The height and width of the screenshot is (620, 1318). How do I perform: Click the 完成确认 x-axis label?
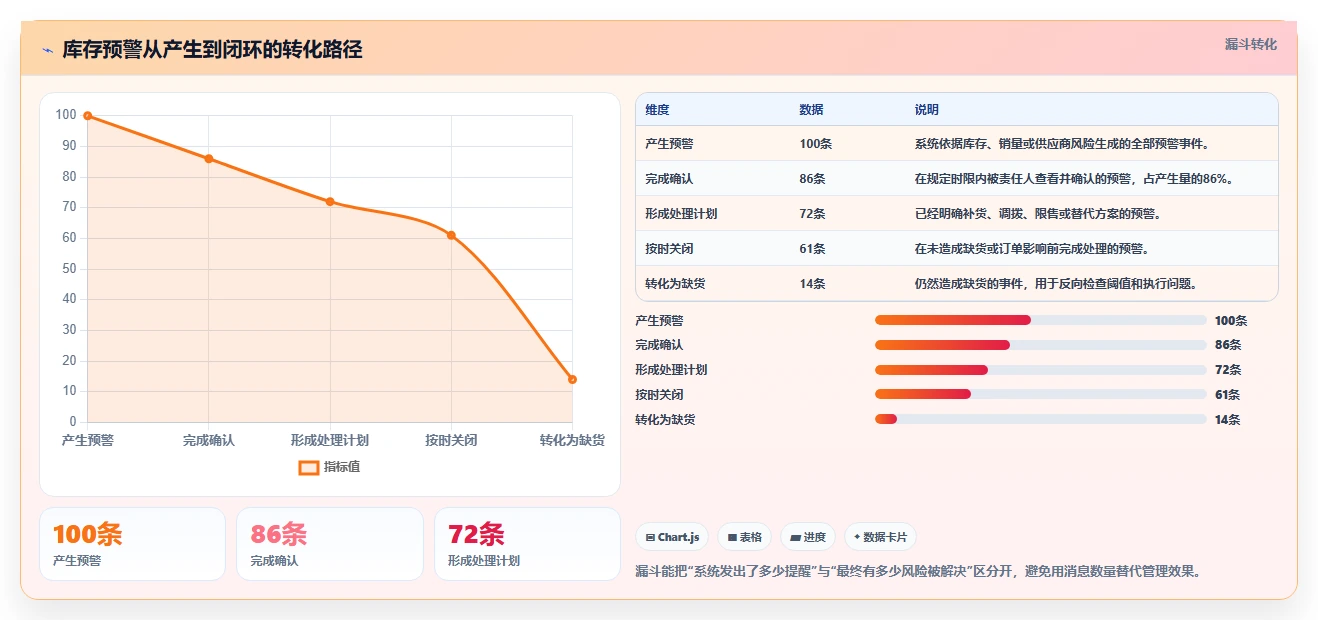pos(209,440)
